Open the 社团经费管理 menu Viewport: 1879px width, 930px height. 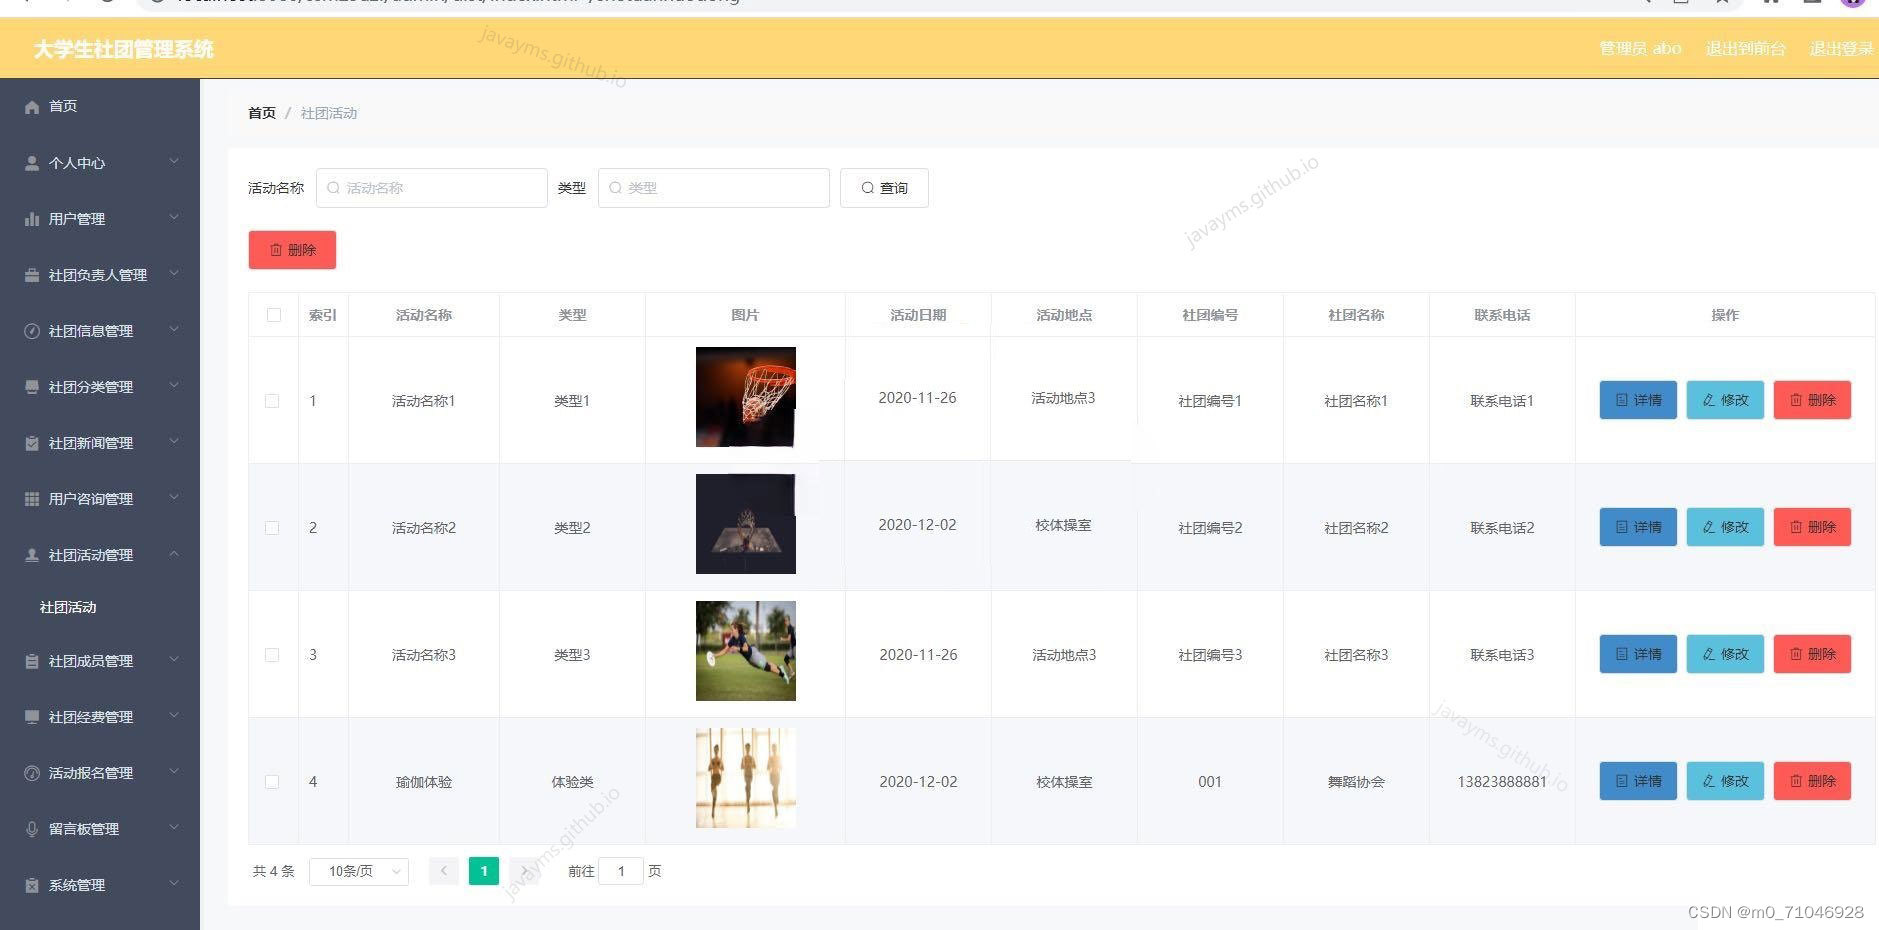tap(100, 717)
